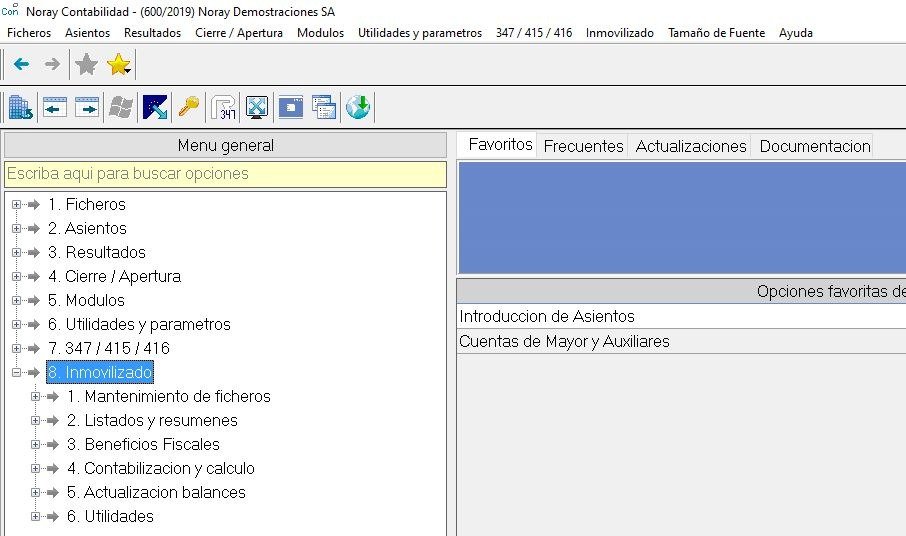Expand plus box beside 6. Utilidades y parametros

coord(16,325)
